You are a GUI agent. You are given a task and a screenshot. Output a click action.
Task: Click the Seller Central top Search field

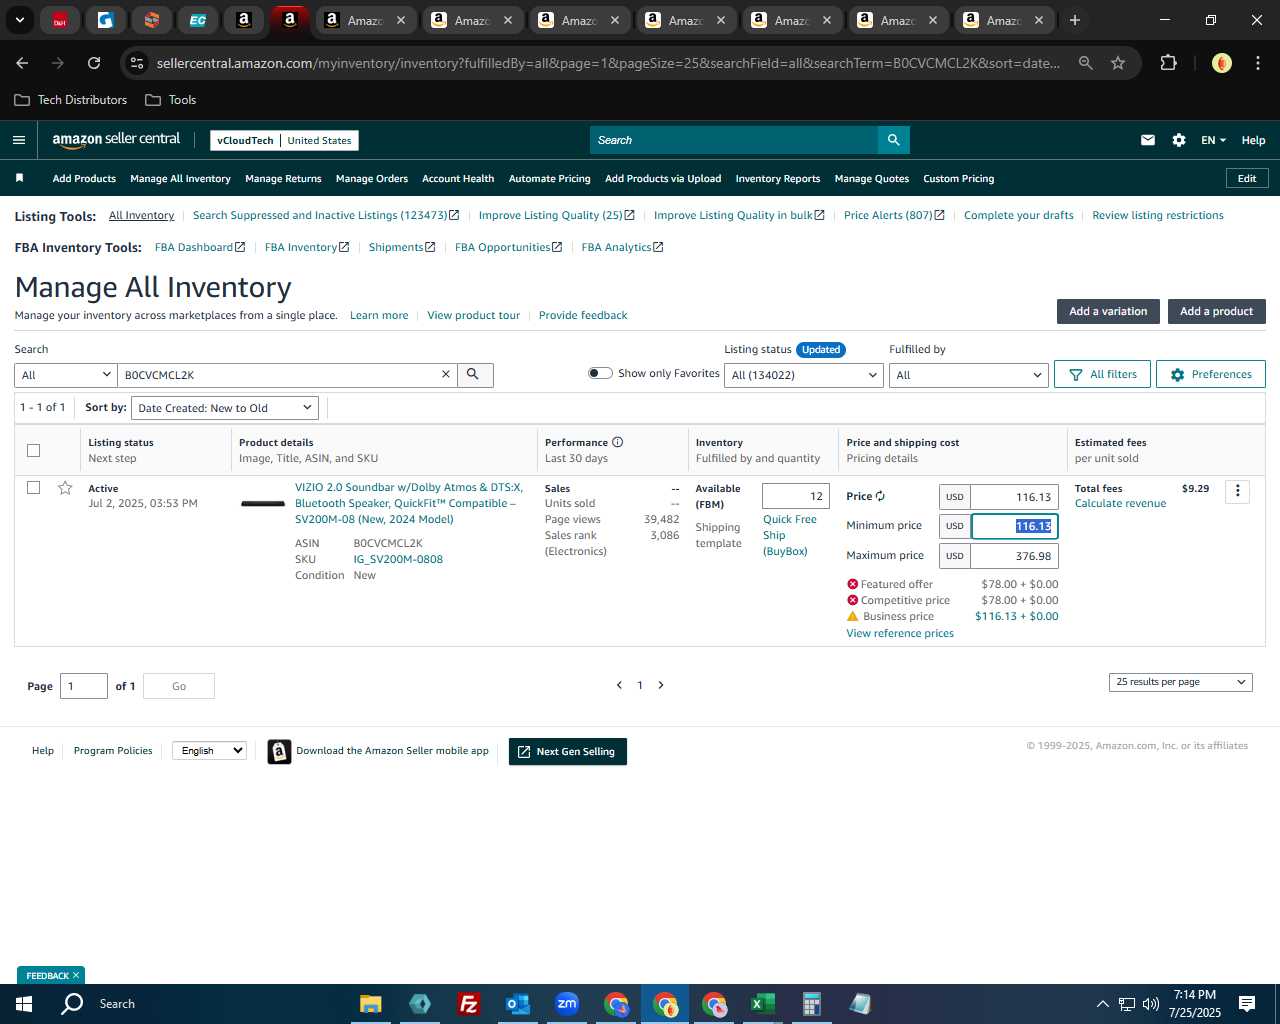point(734,140)
